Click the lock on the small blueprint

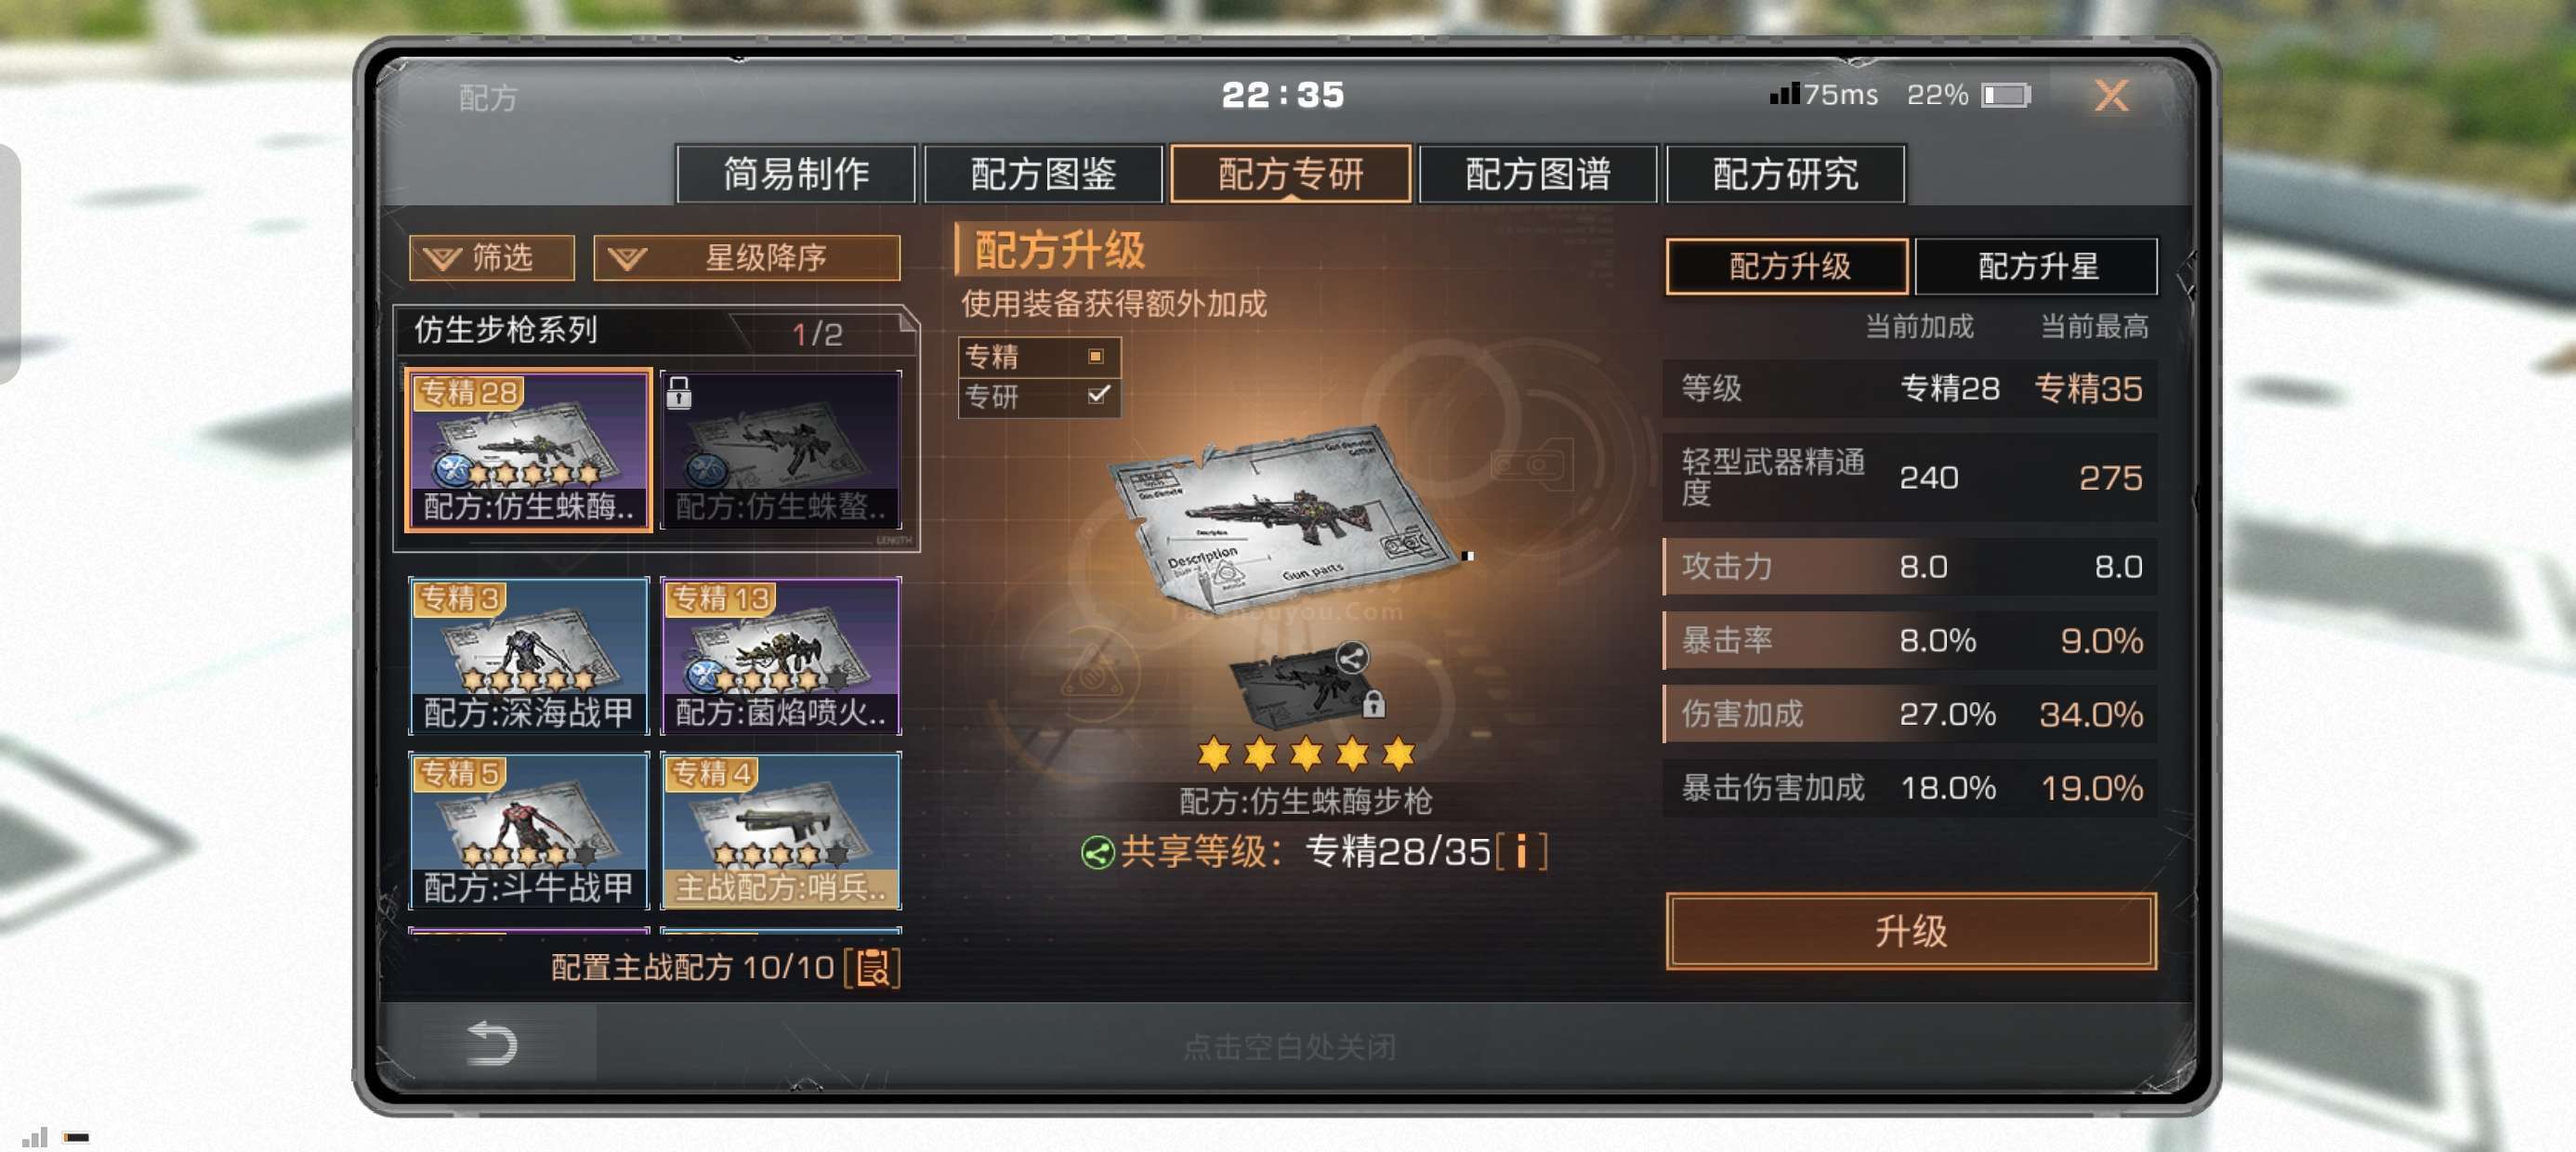point(1373,704)
